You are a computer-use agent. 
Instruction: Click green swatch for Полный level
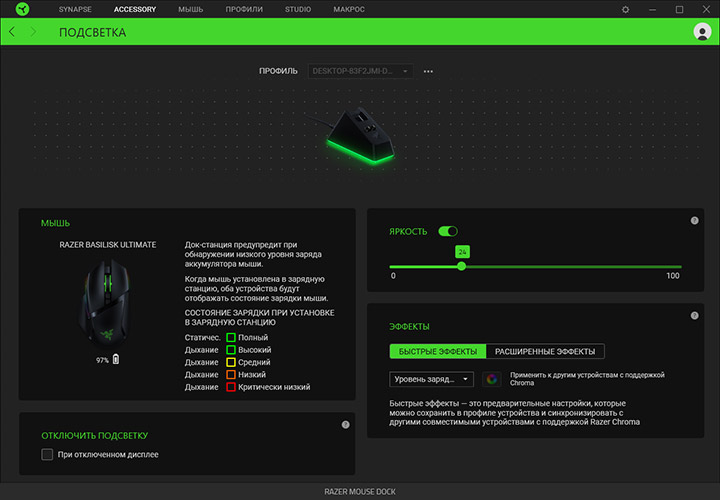coord(231,337)
